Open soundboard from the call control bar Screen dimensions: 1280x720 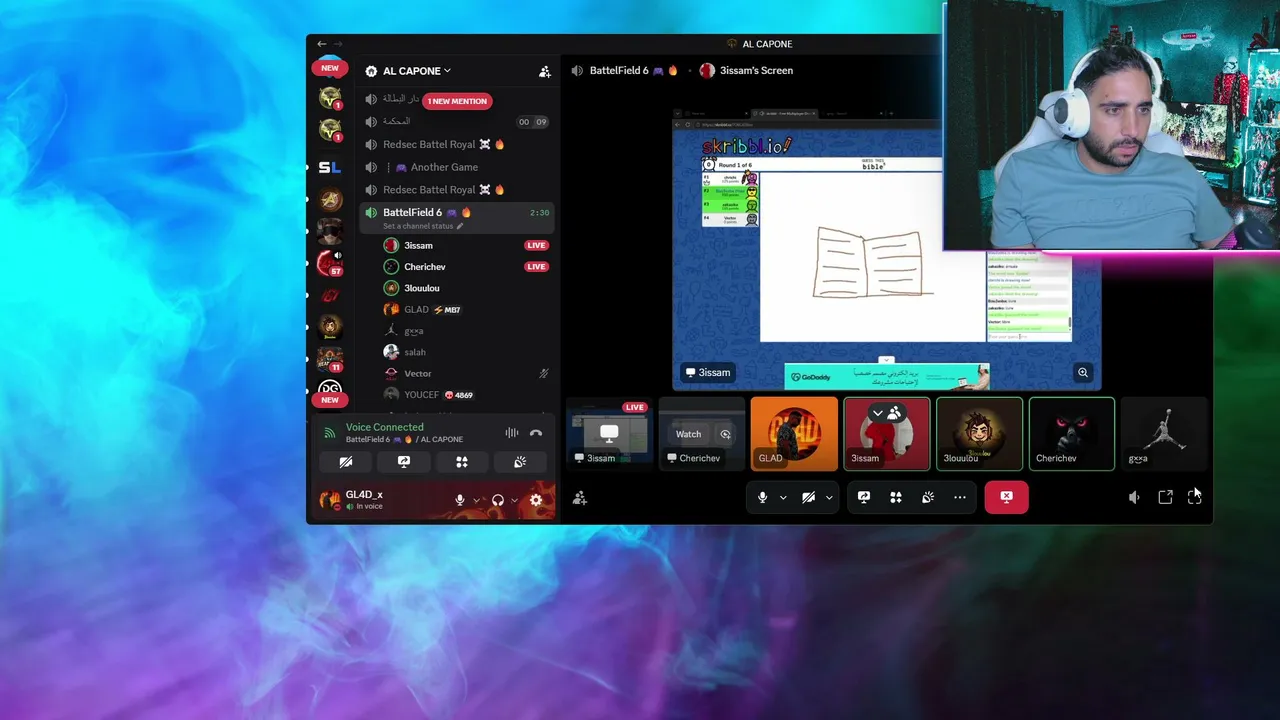click(928, 497)
